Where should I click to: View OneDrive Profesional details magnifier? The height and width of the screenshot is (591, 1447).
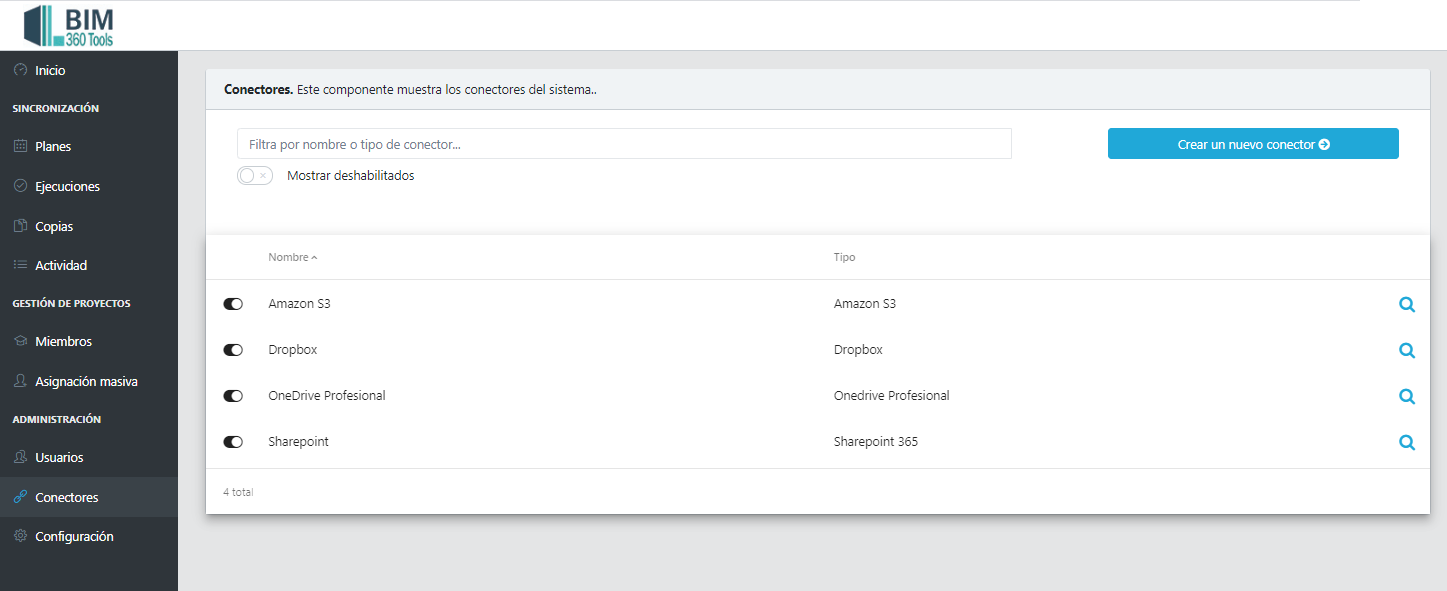(1407, 397)
